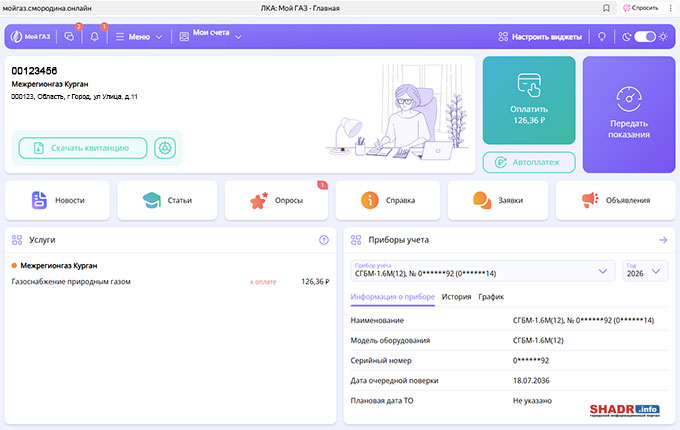Click the Автоплатеж button

(528, 162)
